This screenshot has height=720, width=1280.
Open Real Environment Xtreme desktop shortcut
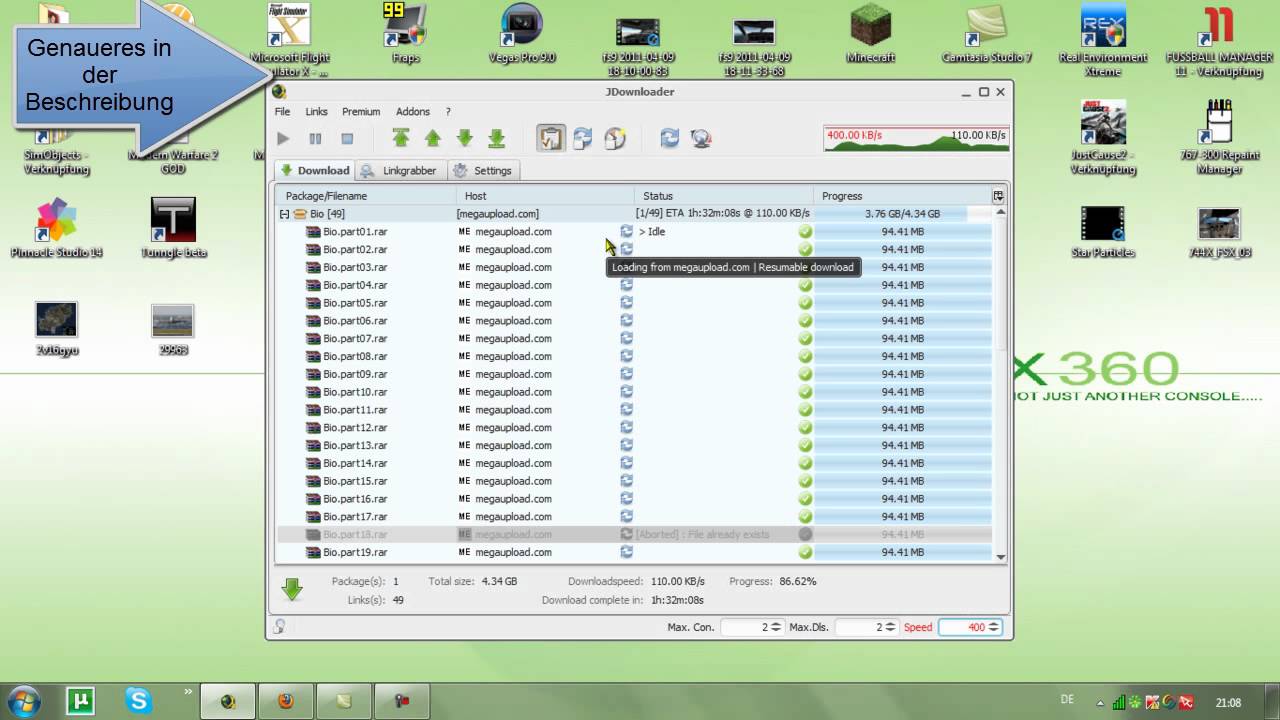pos(1103,40)
